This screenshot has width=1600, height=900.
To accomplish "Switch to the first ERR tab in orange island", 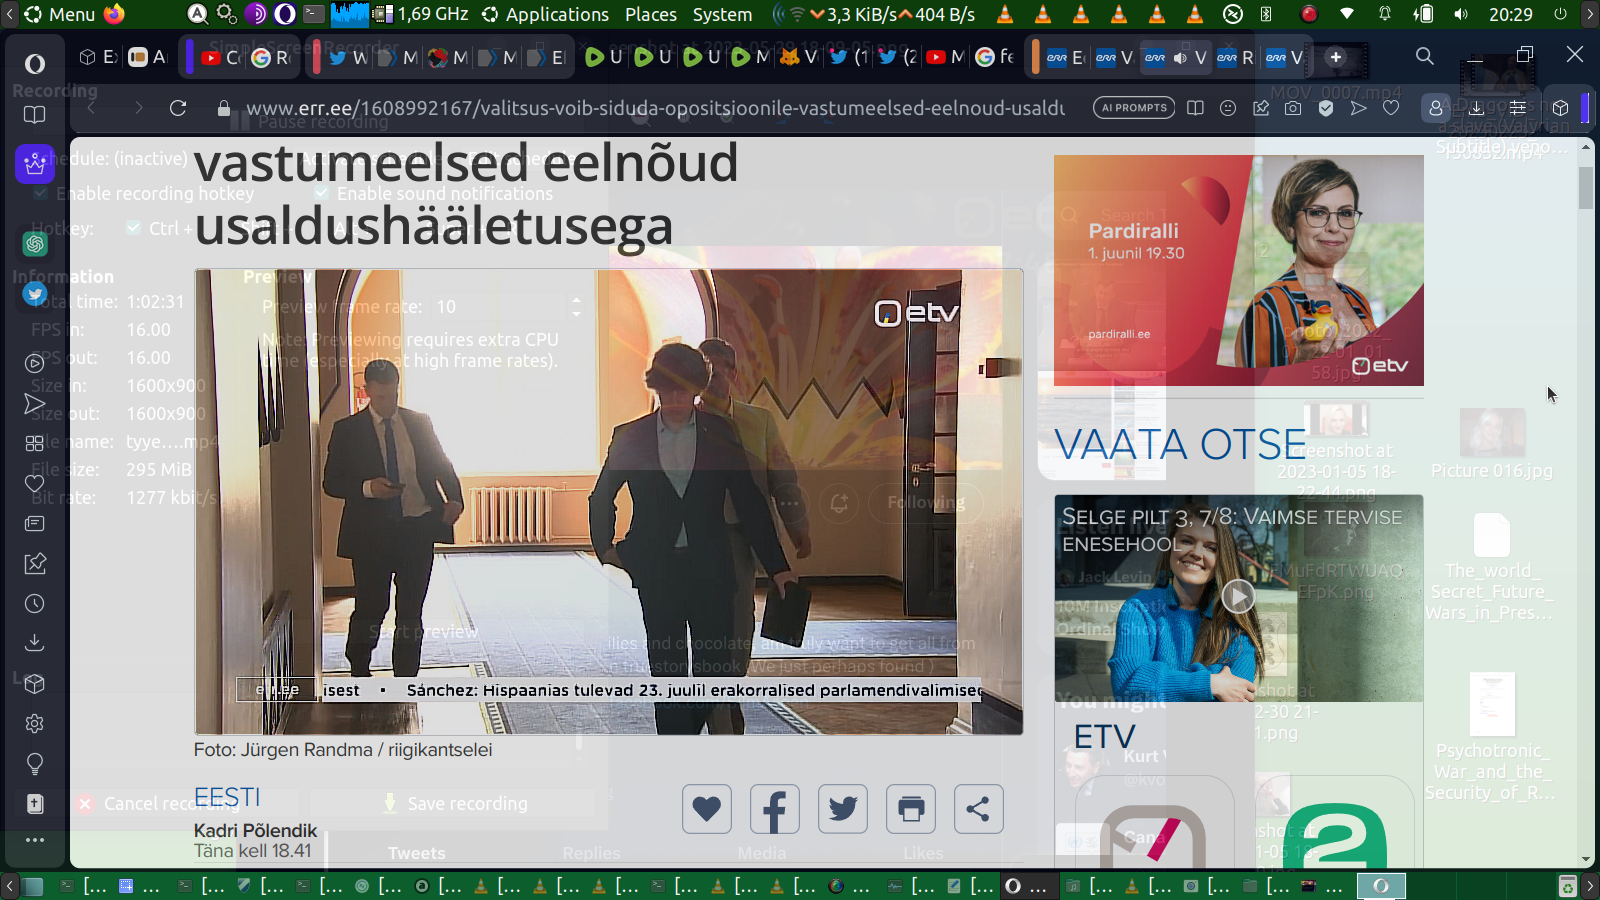I will [x=1066, y=58].
